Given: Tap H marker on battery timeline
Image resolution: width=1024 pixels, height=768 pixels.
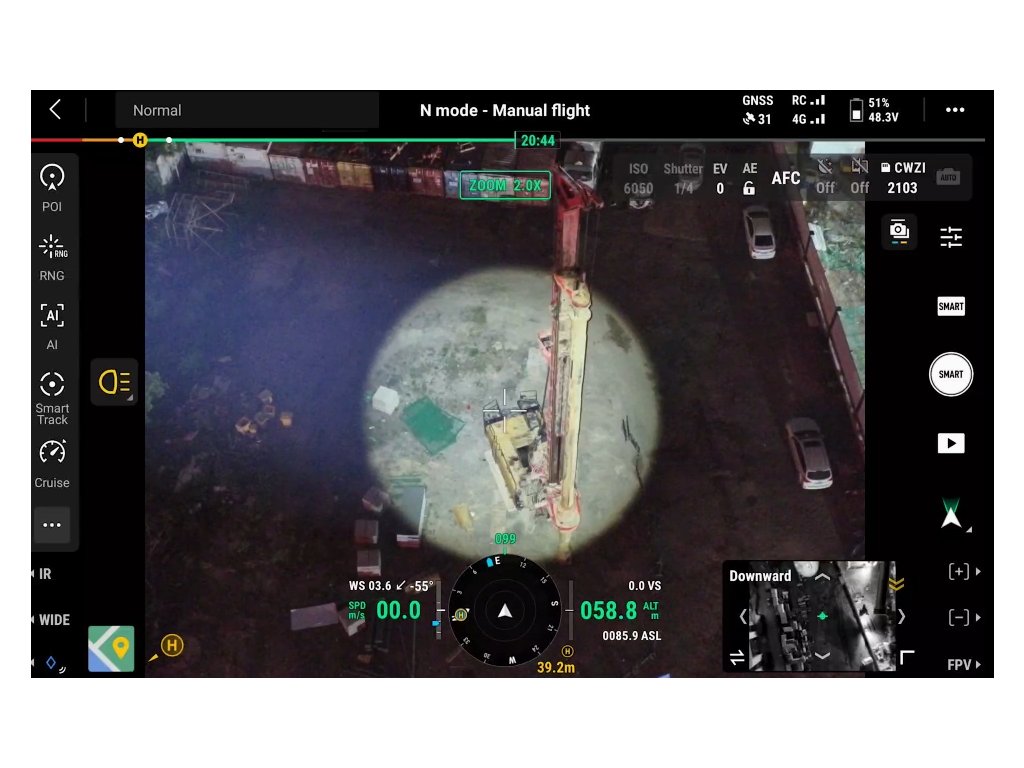Looking at the screenshot, I should pyautogui.click(x=140, y=140).
